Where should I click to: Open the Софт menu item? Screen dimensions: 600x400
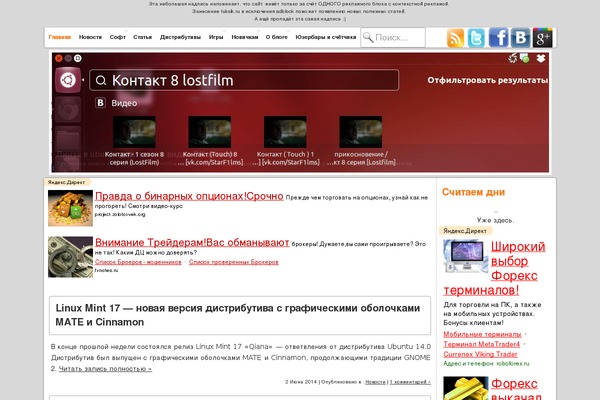click(117, 37)
